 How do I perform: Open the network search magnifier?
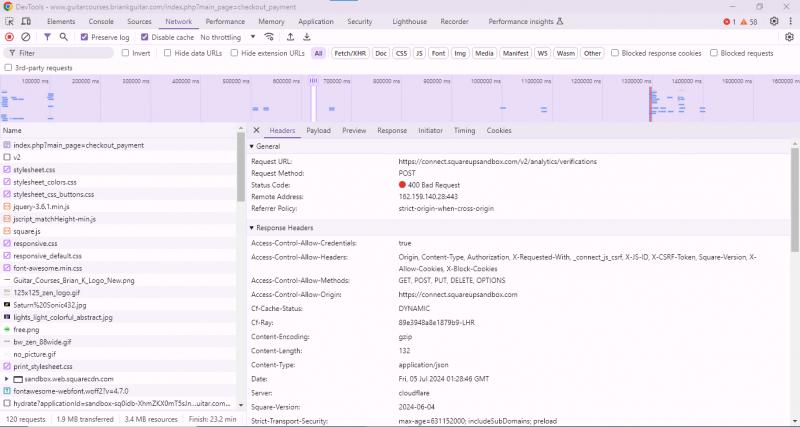coord(63,37)
